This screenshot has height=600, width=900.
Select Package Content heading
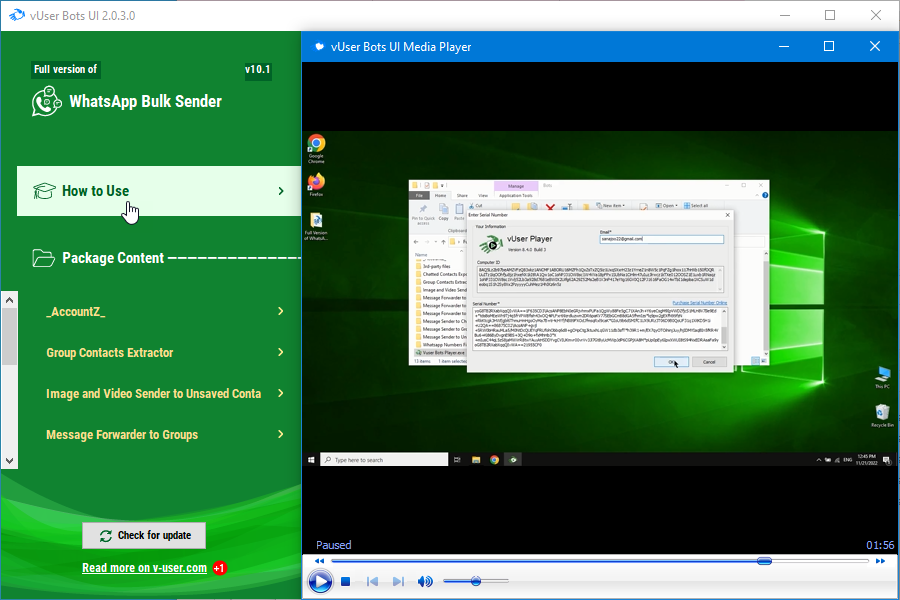click(x=113, y=258)
